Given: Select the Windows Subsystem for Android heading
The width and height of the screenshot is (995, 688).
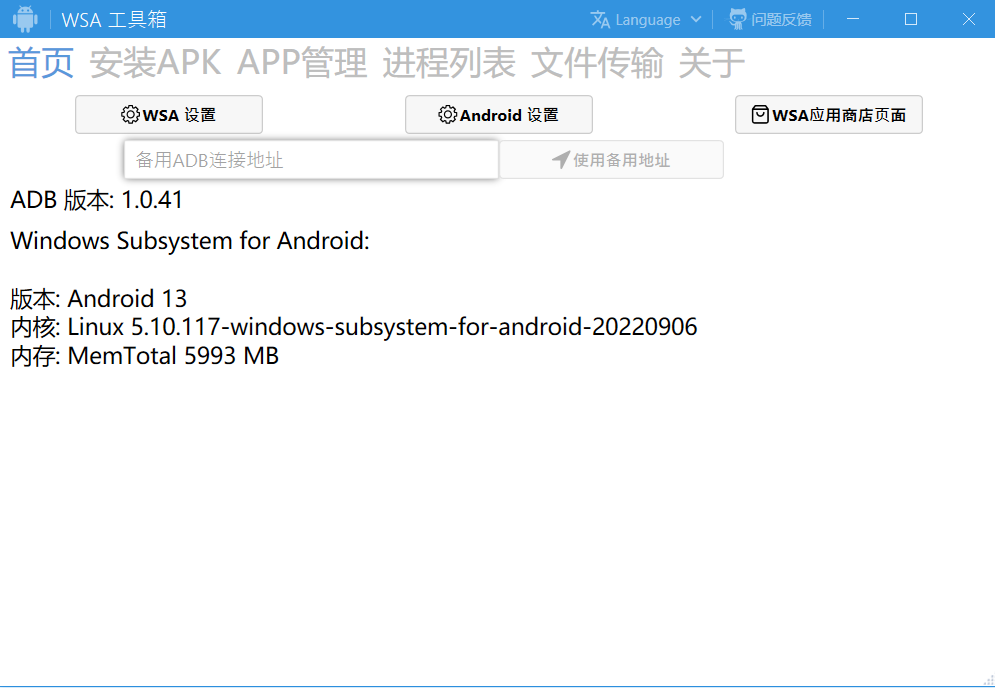Looking at the screenshot, I should (190, 241).
